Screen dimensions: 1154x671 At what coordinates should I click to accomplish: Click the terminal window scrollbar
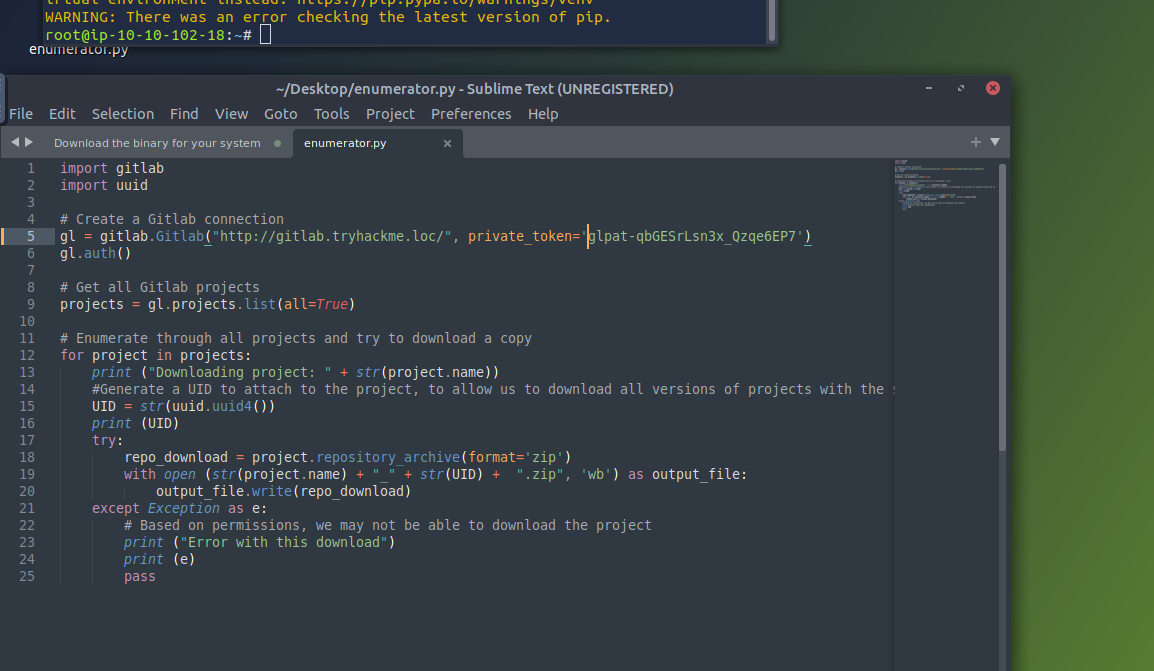[x=771, y=20]
